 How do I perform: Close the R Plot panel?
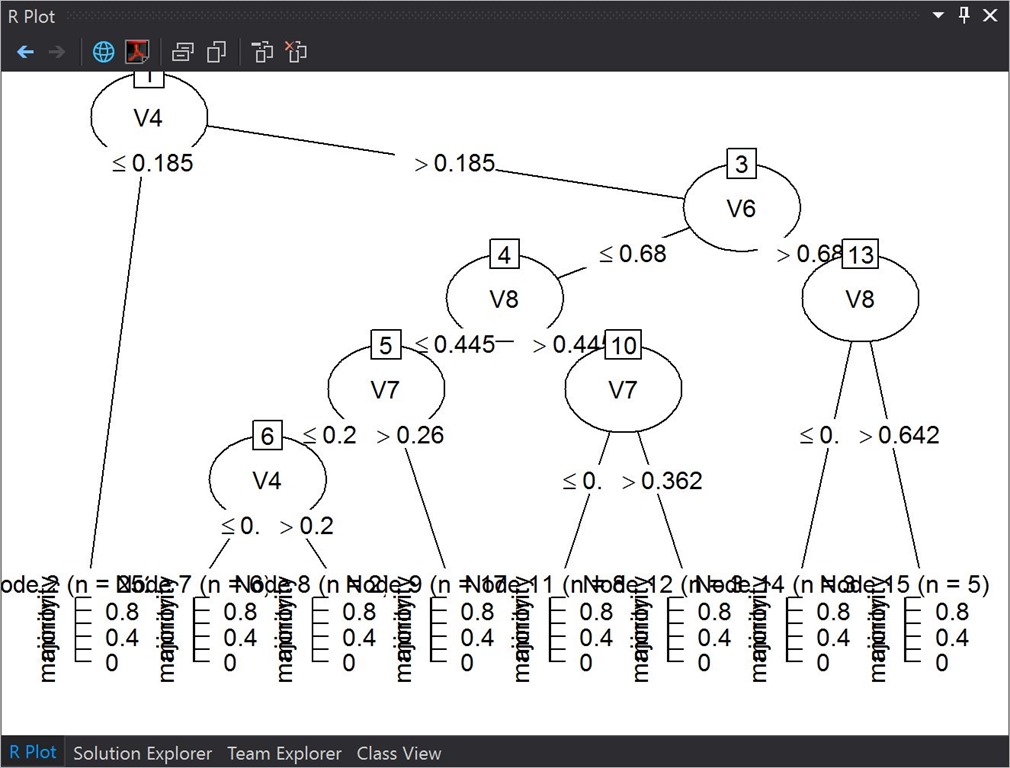coord(990,16)
